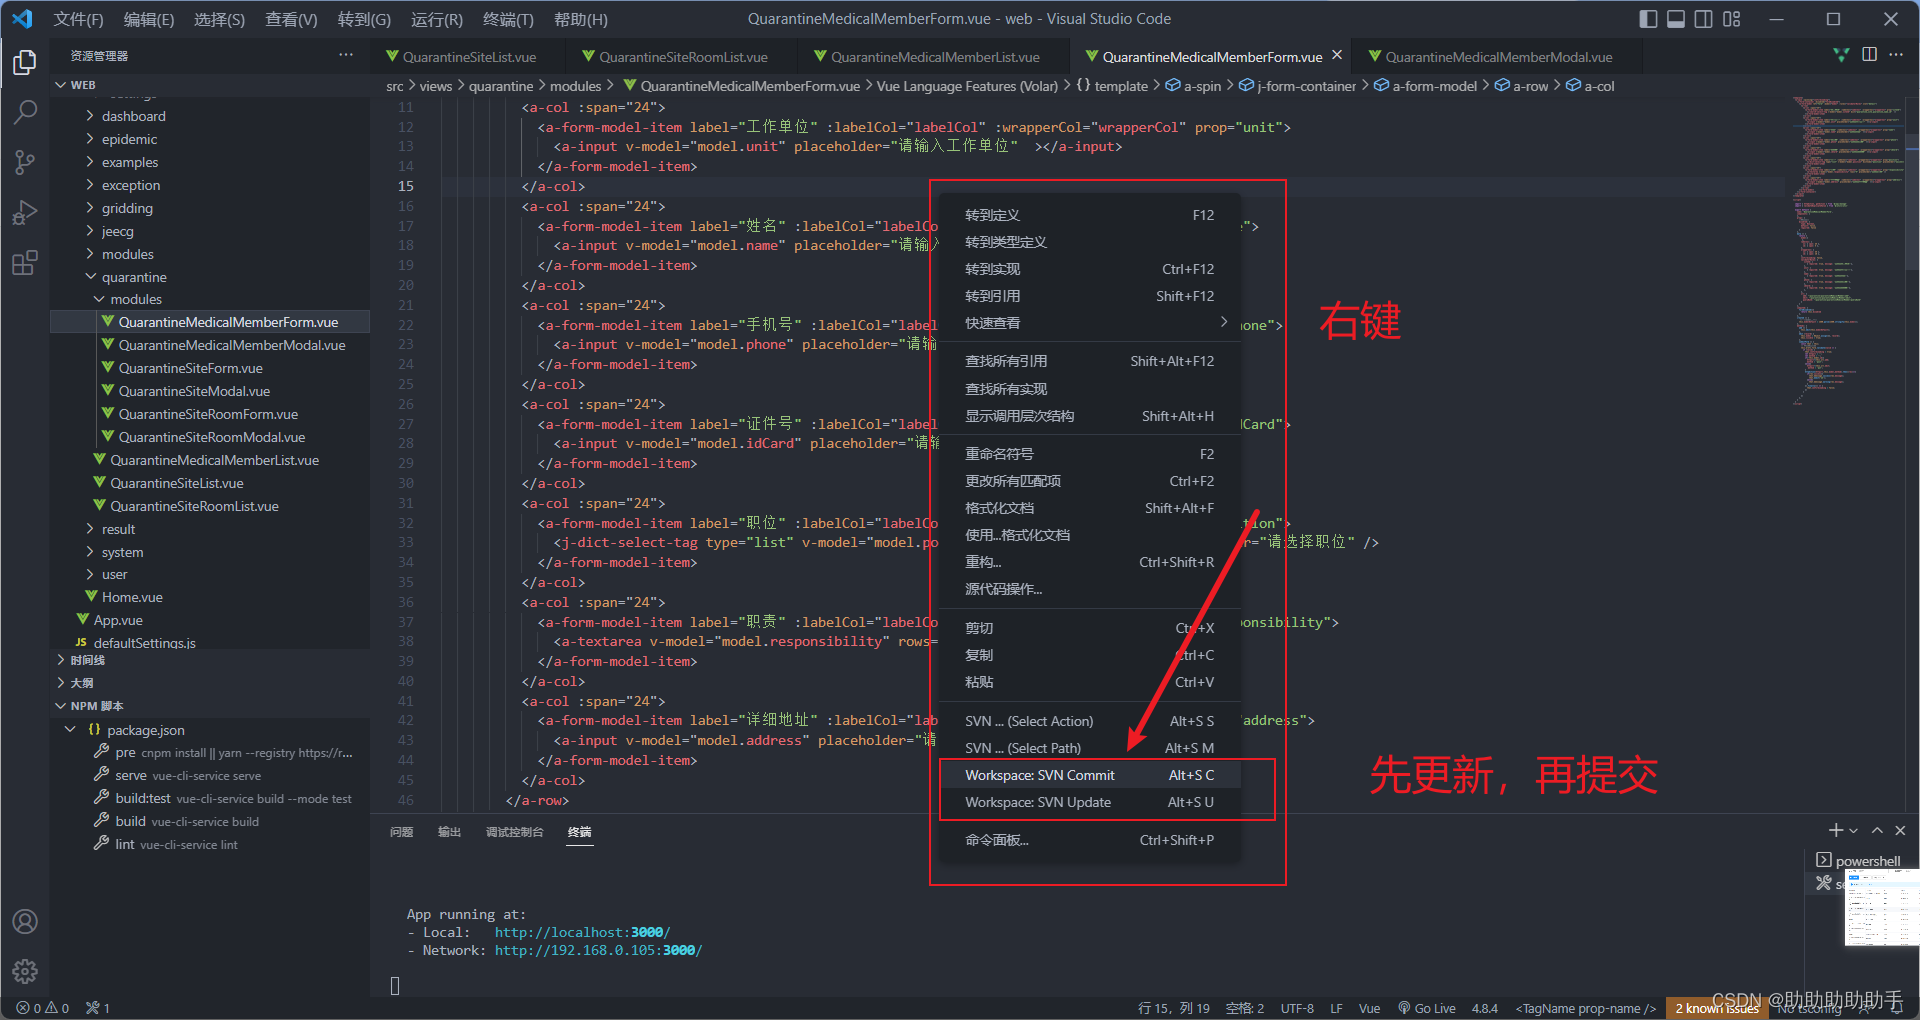Open the 192.168.0.105:3000 network link
This screenshot has height=1020, width=1920.
coord(598,950)
